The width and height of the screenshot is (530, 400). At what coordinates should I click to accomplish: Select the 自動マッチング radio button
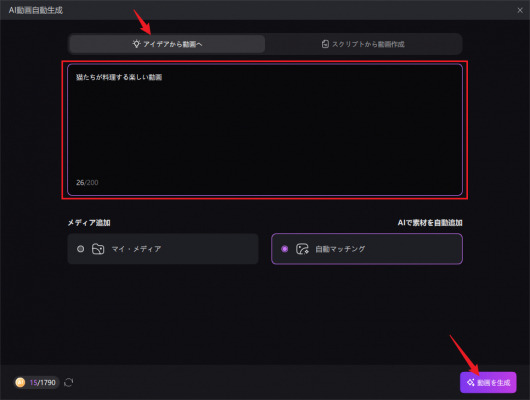[x=285, y=249]
